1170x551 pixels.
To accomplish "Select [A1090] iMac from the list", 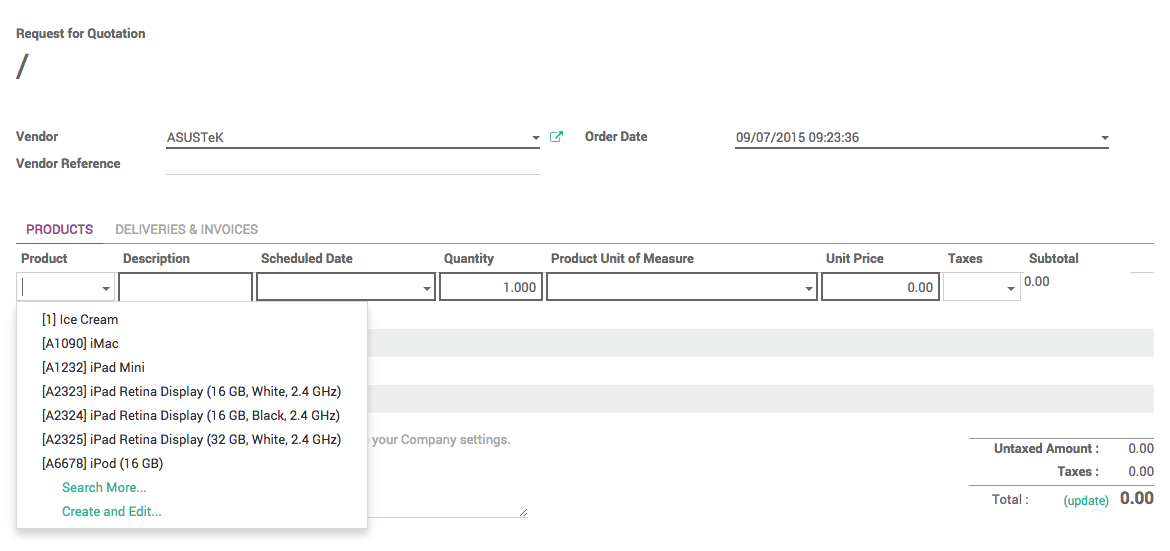I will pos(80,344).
